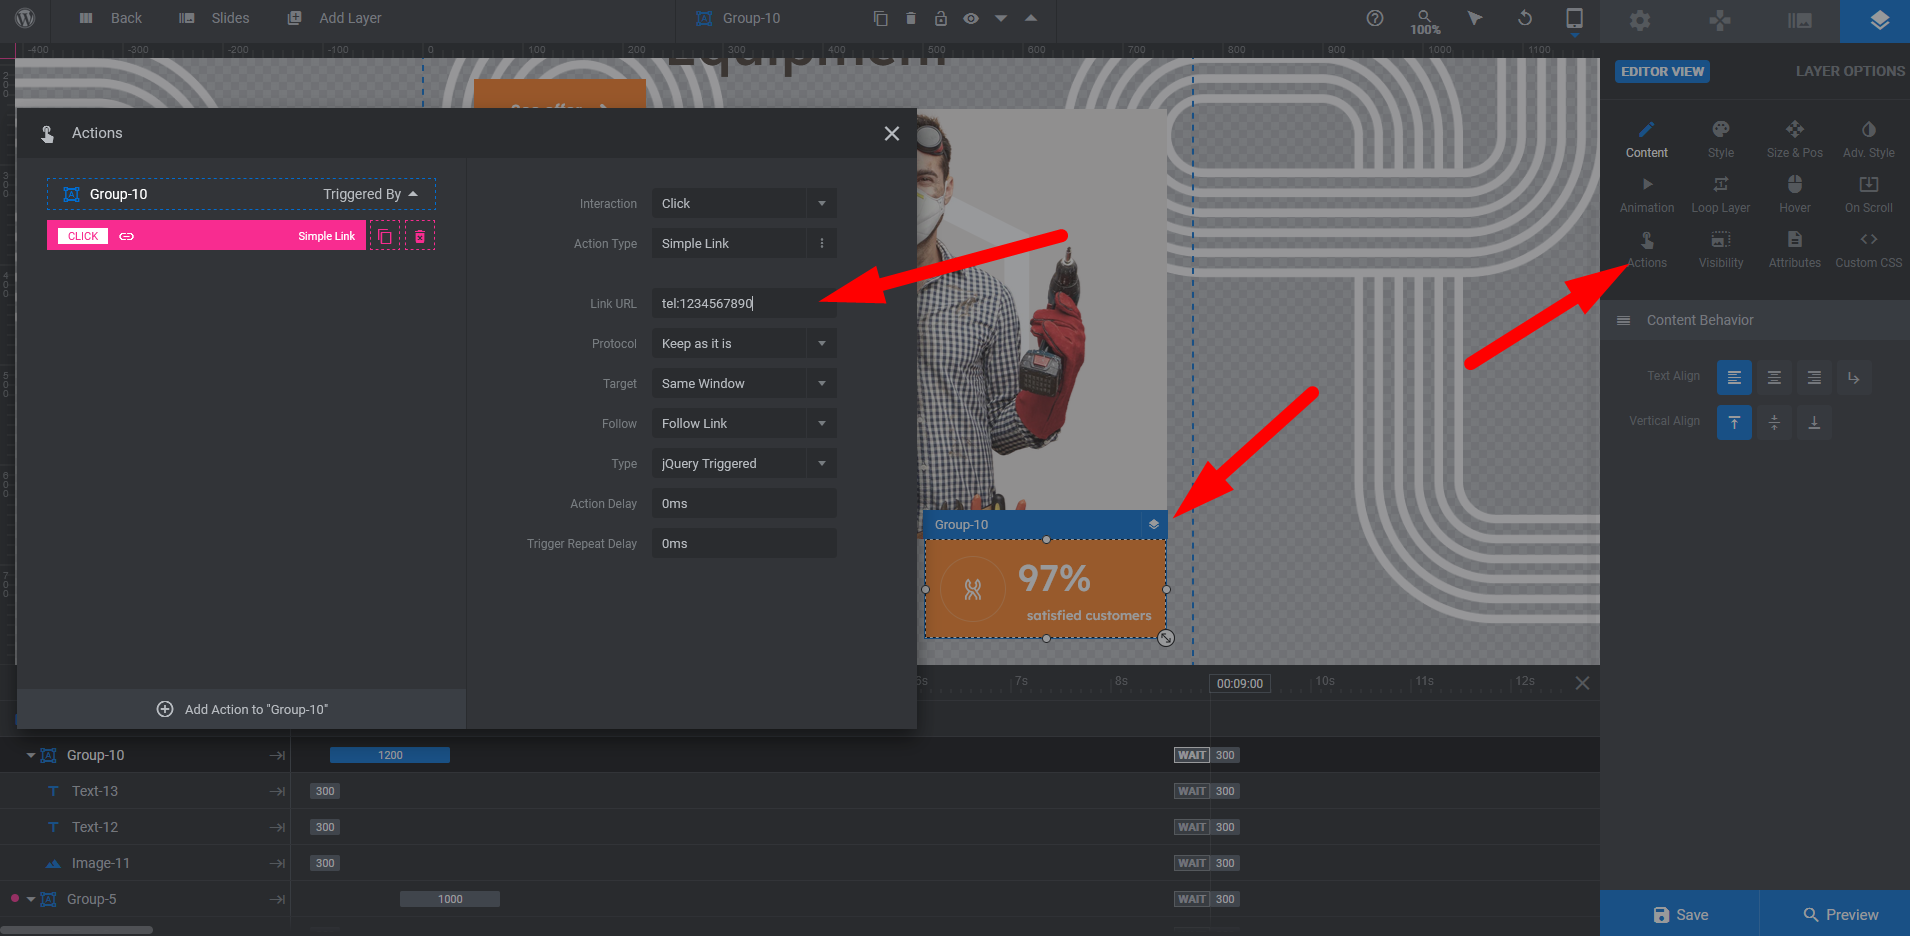Set text align to center

1774,377
